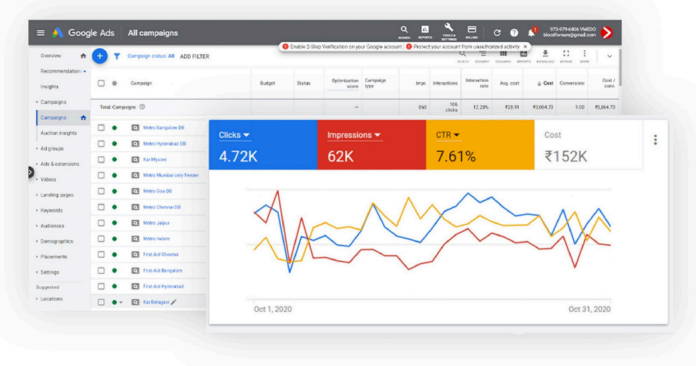Open the Billing icon
The width and height of the screenshot is (696, 366).
(472, 31)
